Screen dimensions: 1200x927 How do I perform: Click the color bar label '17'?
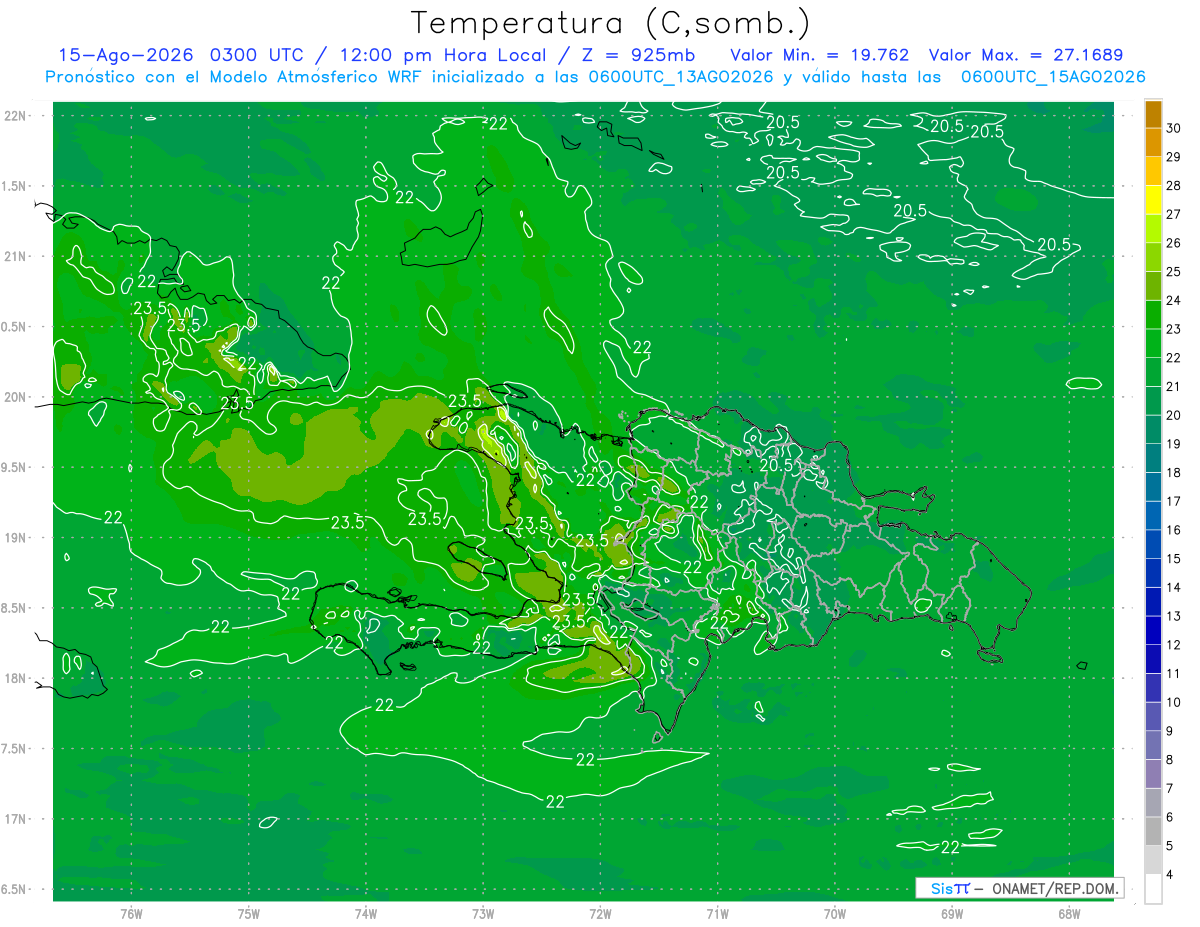click(x=1174, y=501)
